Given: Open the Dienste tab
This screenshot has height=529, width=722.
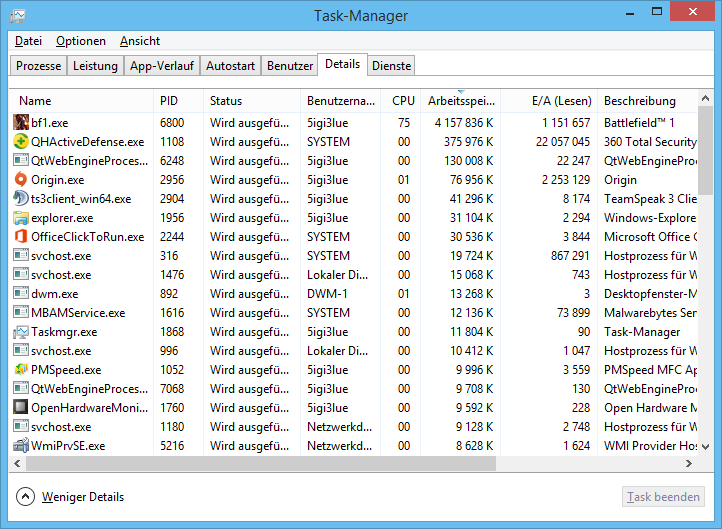Looking at the screenshot, I should (x=391, y=66).
